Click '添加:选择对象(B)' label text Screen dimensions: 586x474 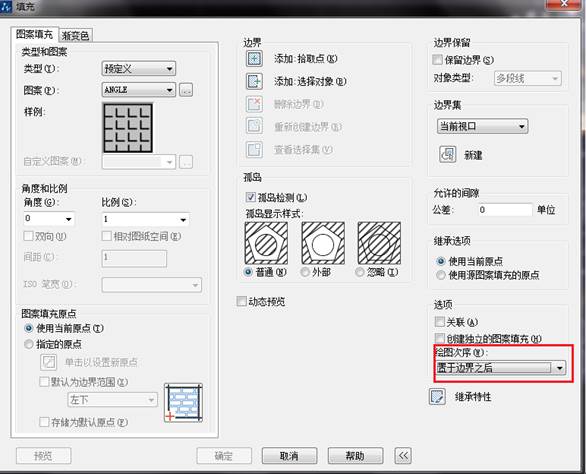(310, 81)
